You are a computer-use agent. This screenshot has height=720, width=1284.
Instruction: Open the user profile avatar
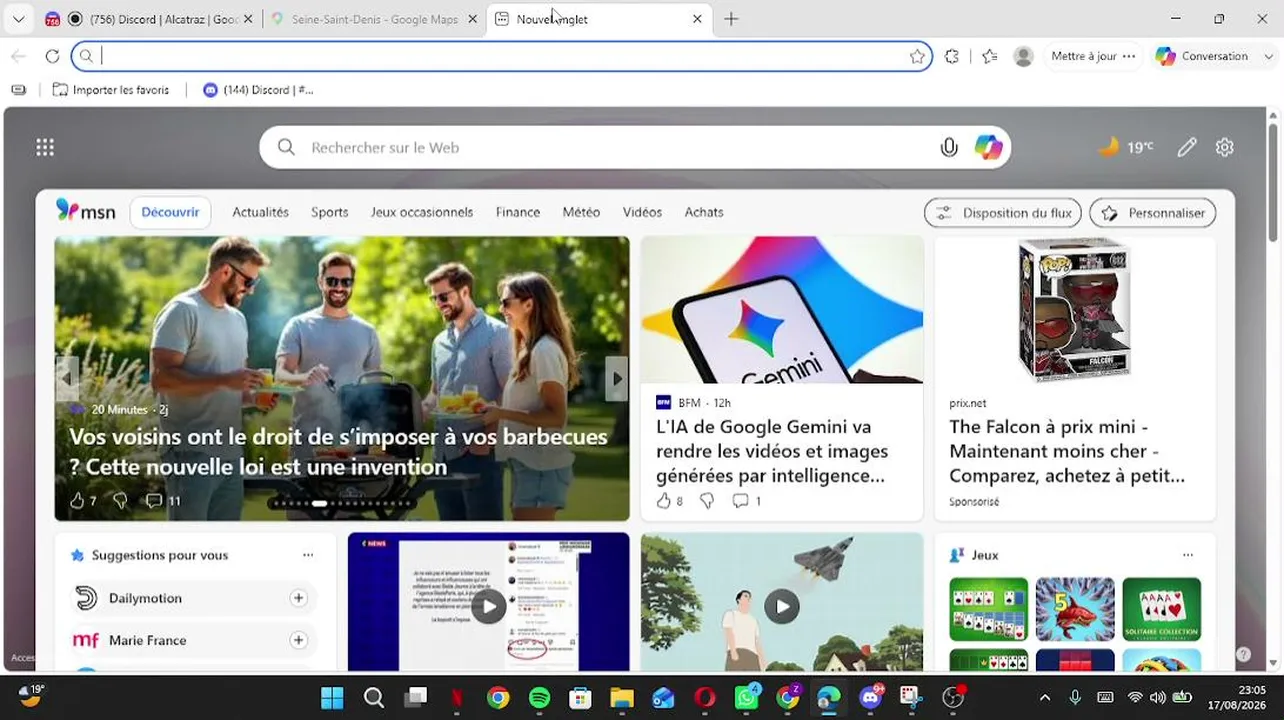[1023, 56]
